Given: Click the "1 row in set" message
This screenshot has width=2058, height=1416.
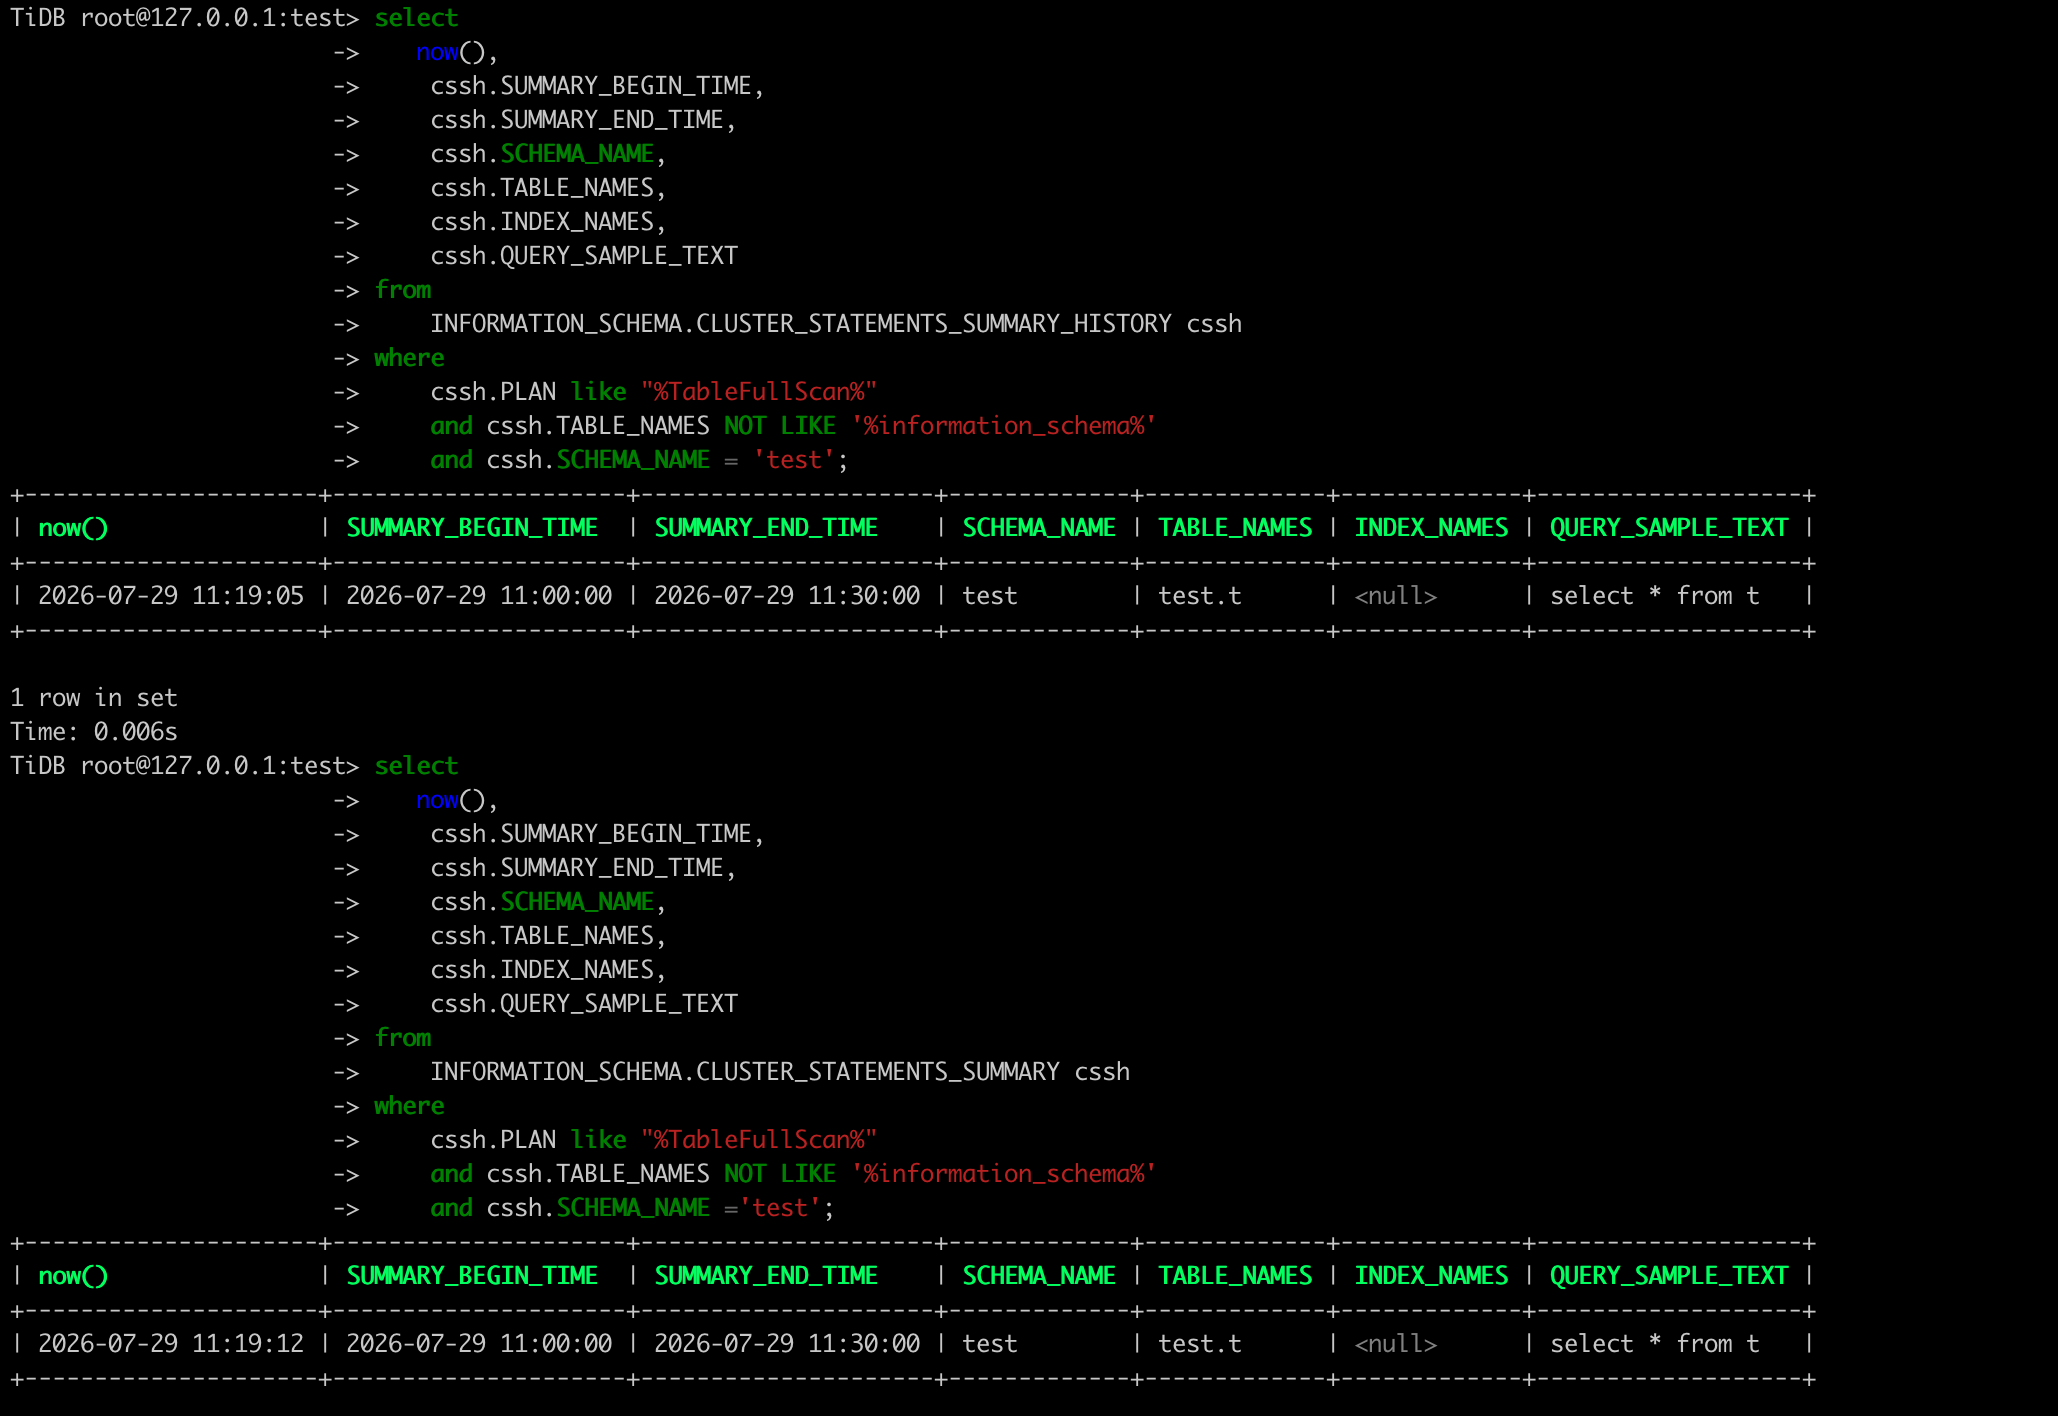Looking at the screenshot, I should (x=94, y=698).
